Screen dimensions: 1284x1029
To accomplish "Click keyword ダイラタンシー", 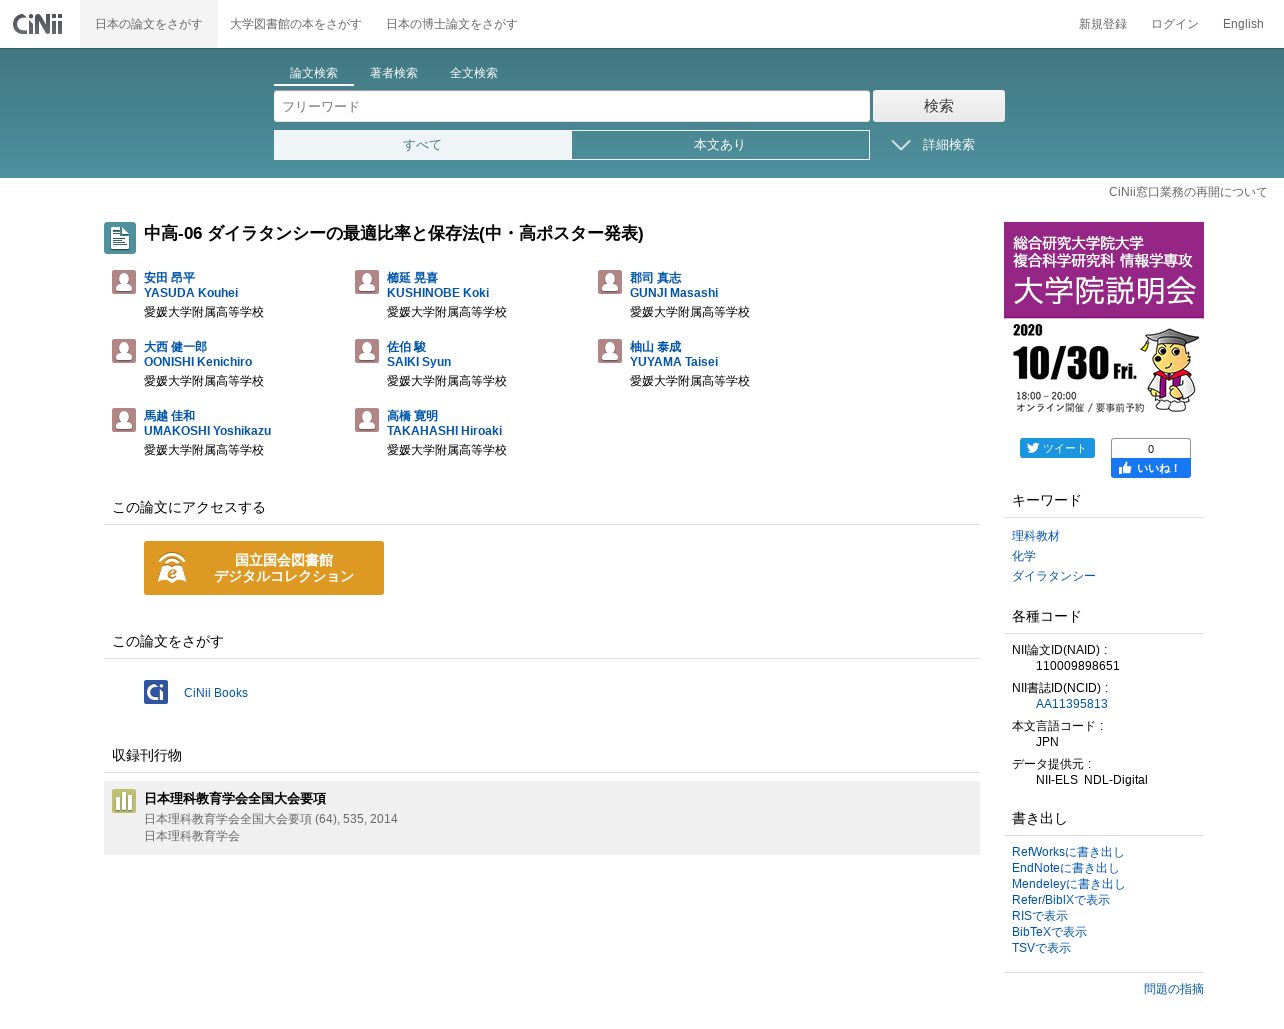I will point(1054,576).
